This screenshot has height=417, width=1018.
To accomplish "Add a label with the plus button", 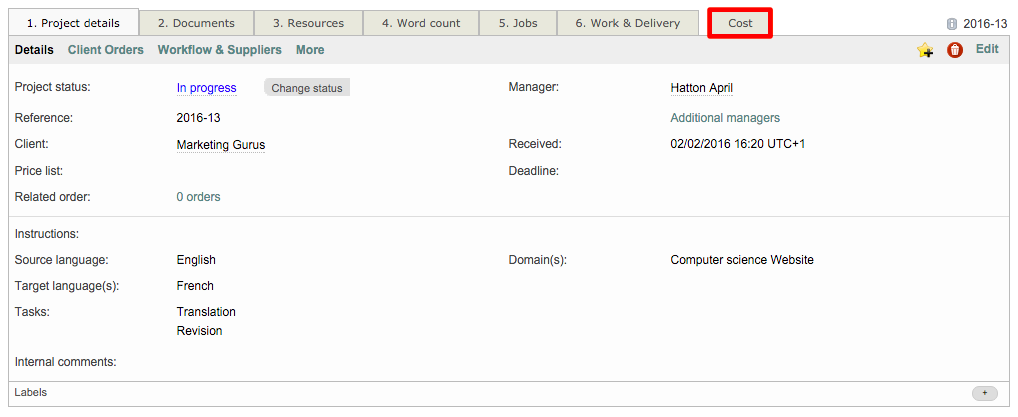I will click(x=984, y=393).
